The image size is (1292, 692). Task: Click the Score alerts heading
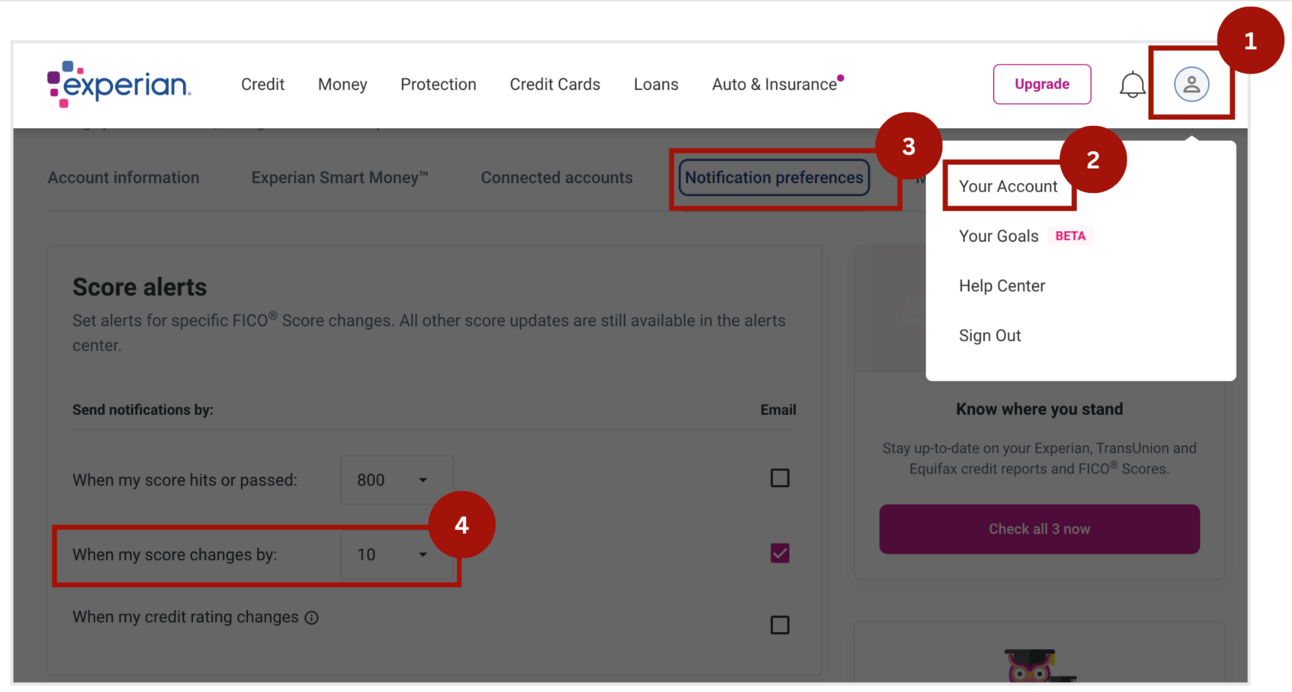140,287
